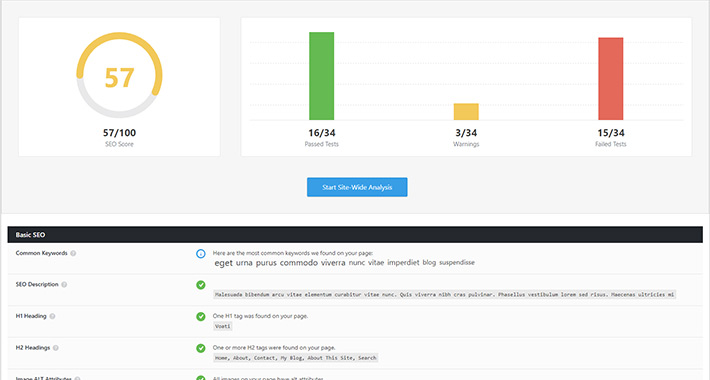Image resolution: width=710 pixels, height=380 pixels.
Task: Open help icon next to H2 Headings
Action: pyautogui.click(x=56, y=348)
